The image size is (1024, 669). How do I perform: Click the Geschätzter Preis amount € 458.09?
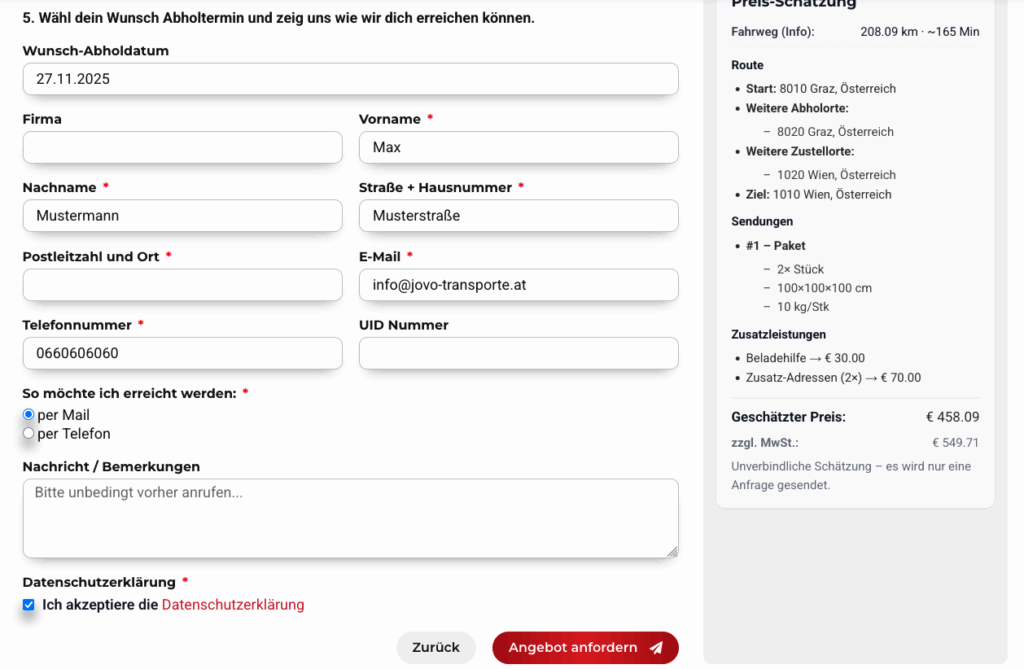pyautogui.click(x=952, y=417)
